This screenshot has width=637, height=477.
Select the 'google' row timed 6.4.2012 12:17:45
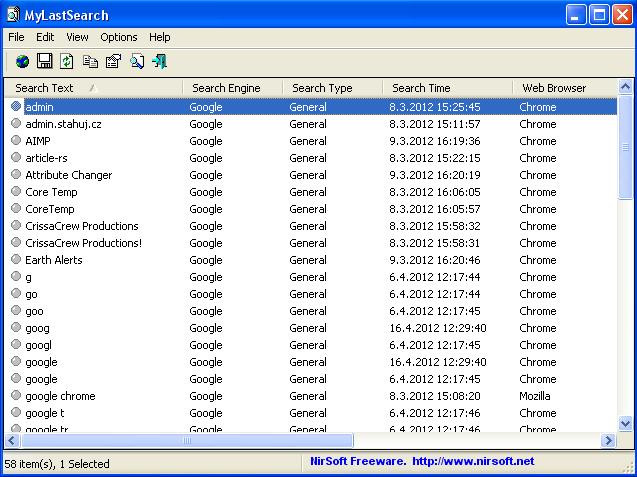[x=311, y=379]
